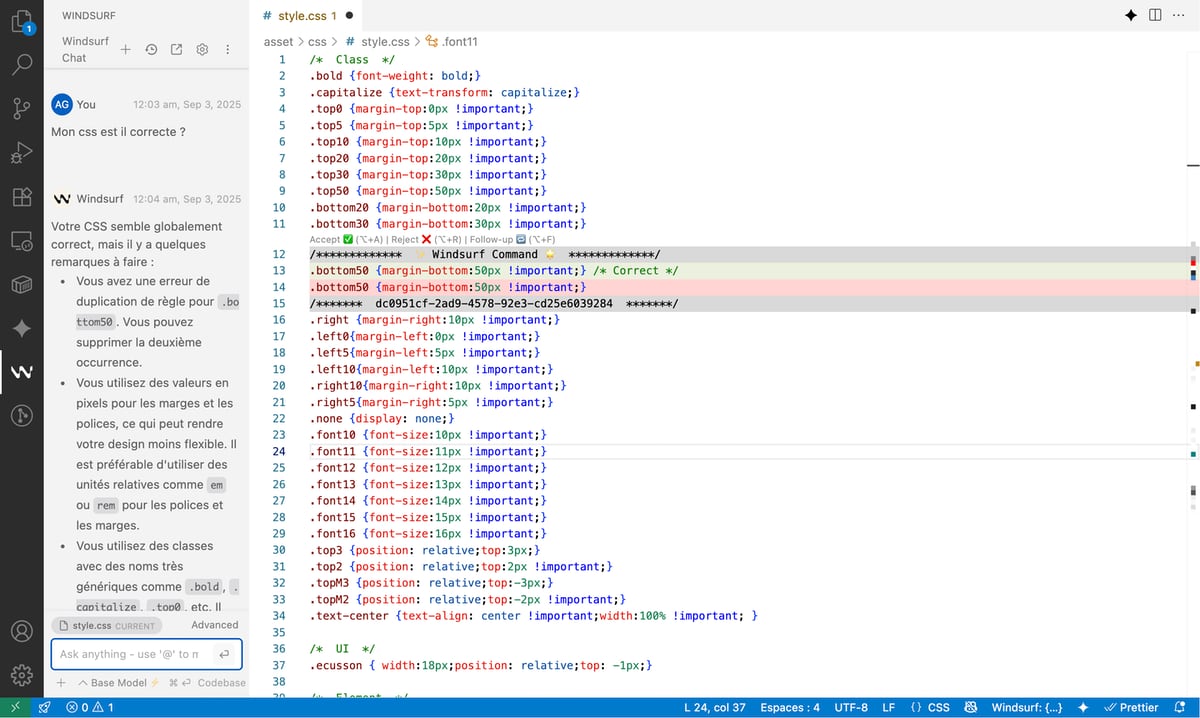Start a new Windsurf chat with plus icon
Screen dimensions: 1200x718
[125, 49]
